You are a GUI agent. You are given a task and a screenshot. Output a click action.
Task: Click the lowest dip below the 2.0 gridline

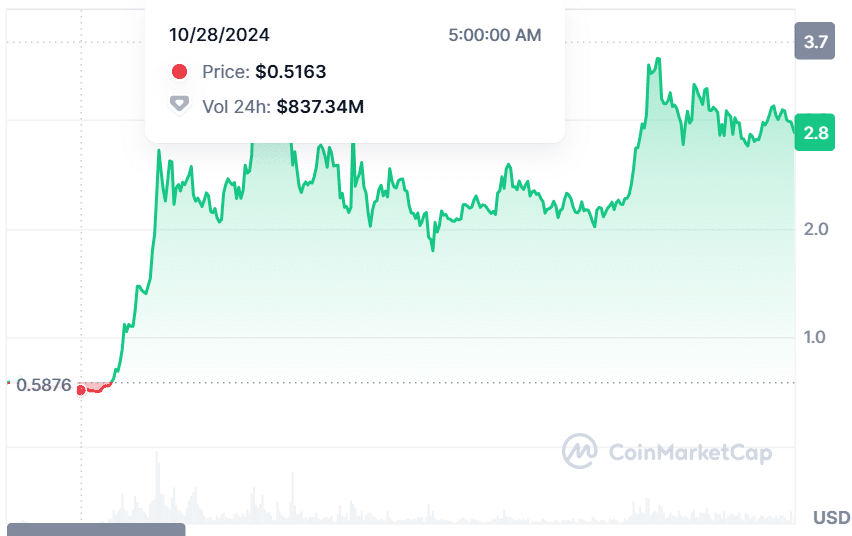click(432, 250)
